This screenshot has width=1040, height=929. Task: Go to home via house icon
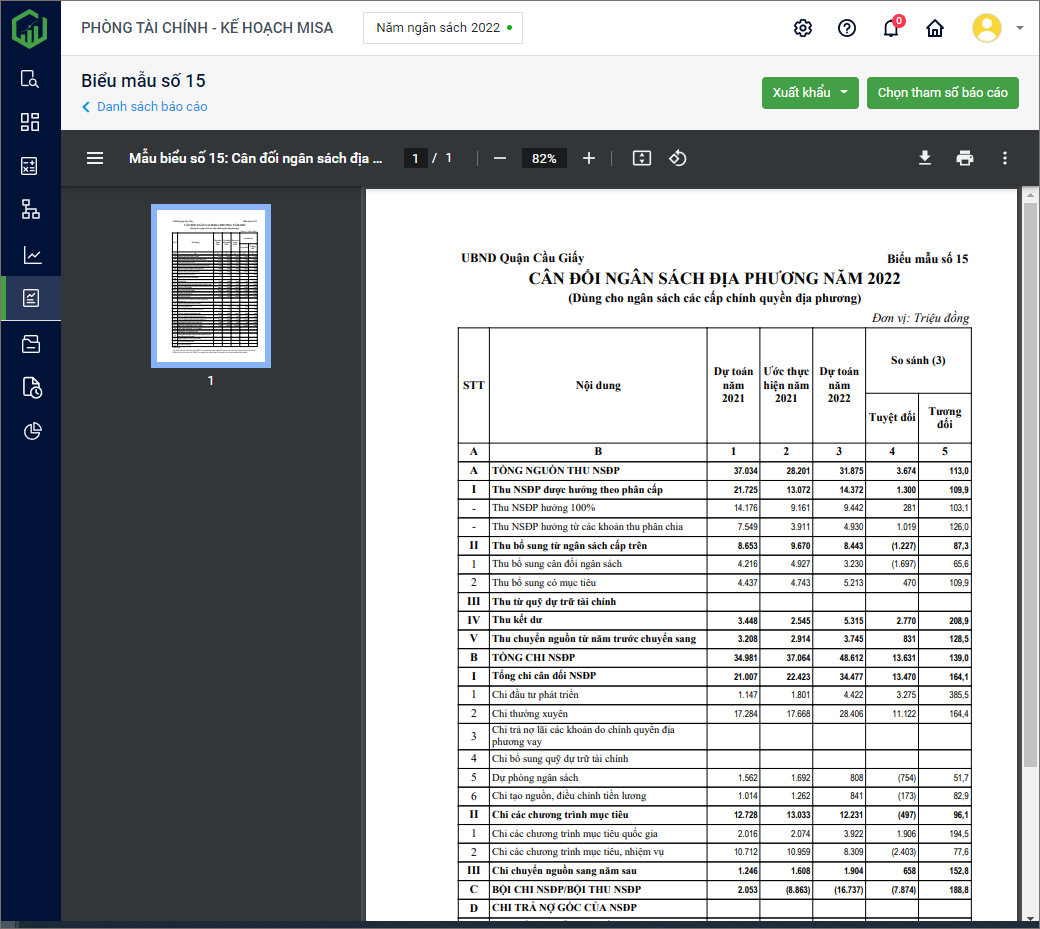[935, 28]
